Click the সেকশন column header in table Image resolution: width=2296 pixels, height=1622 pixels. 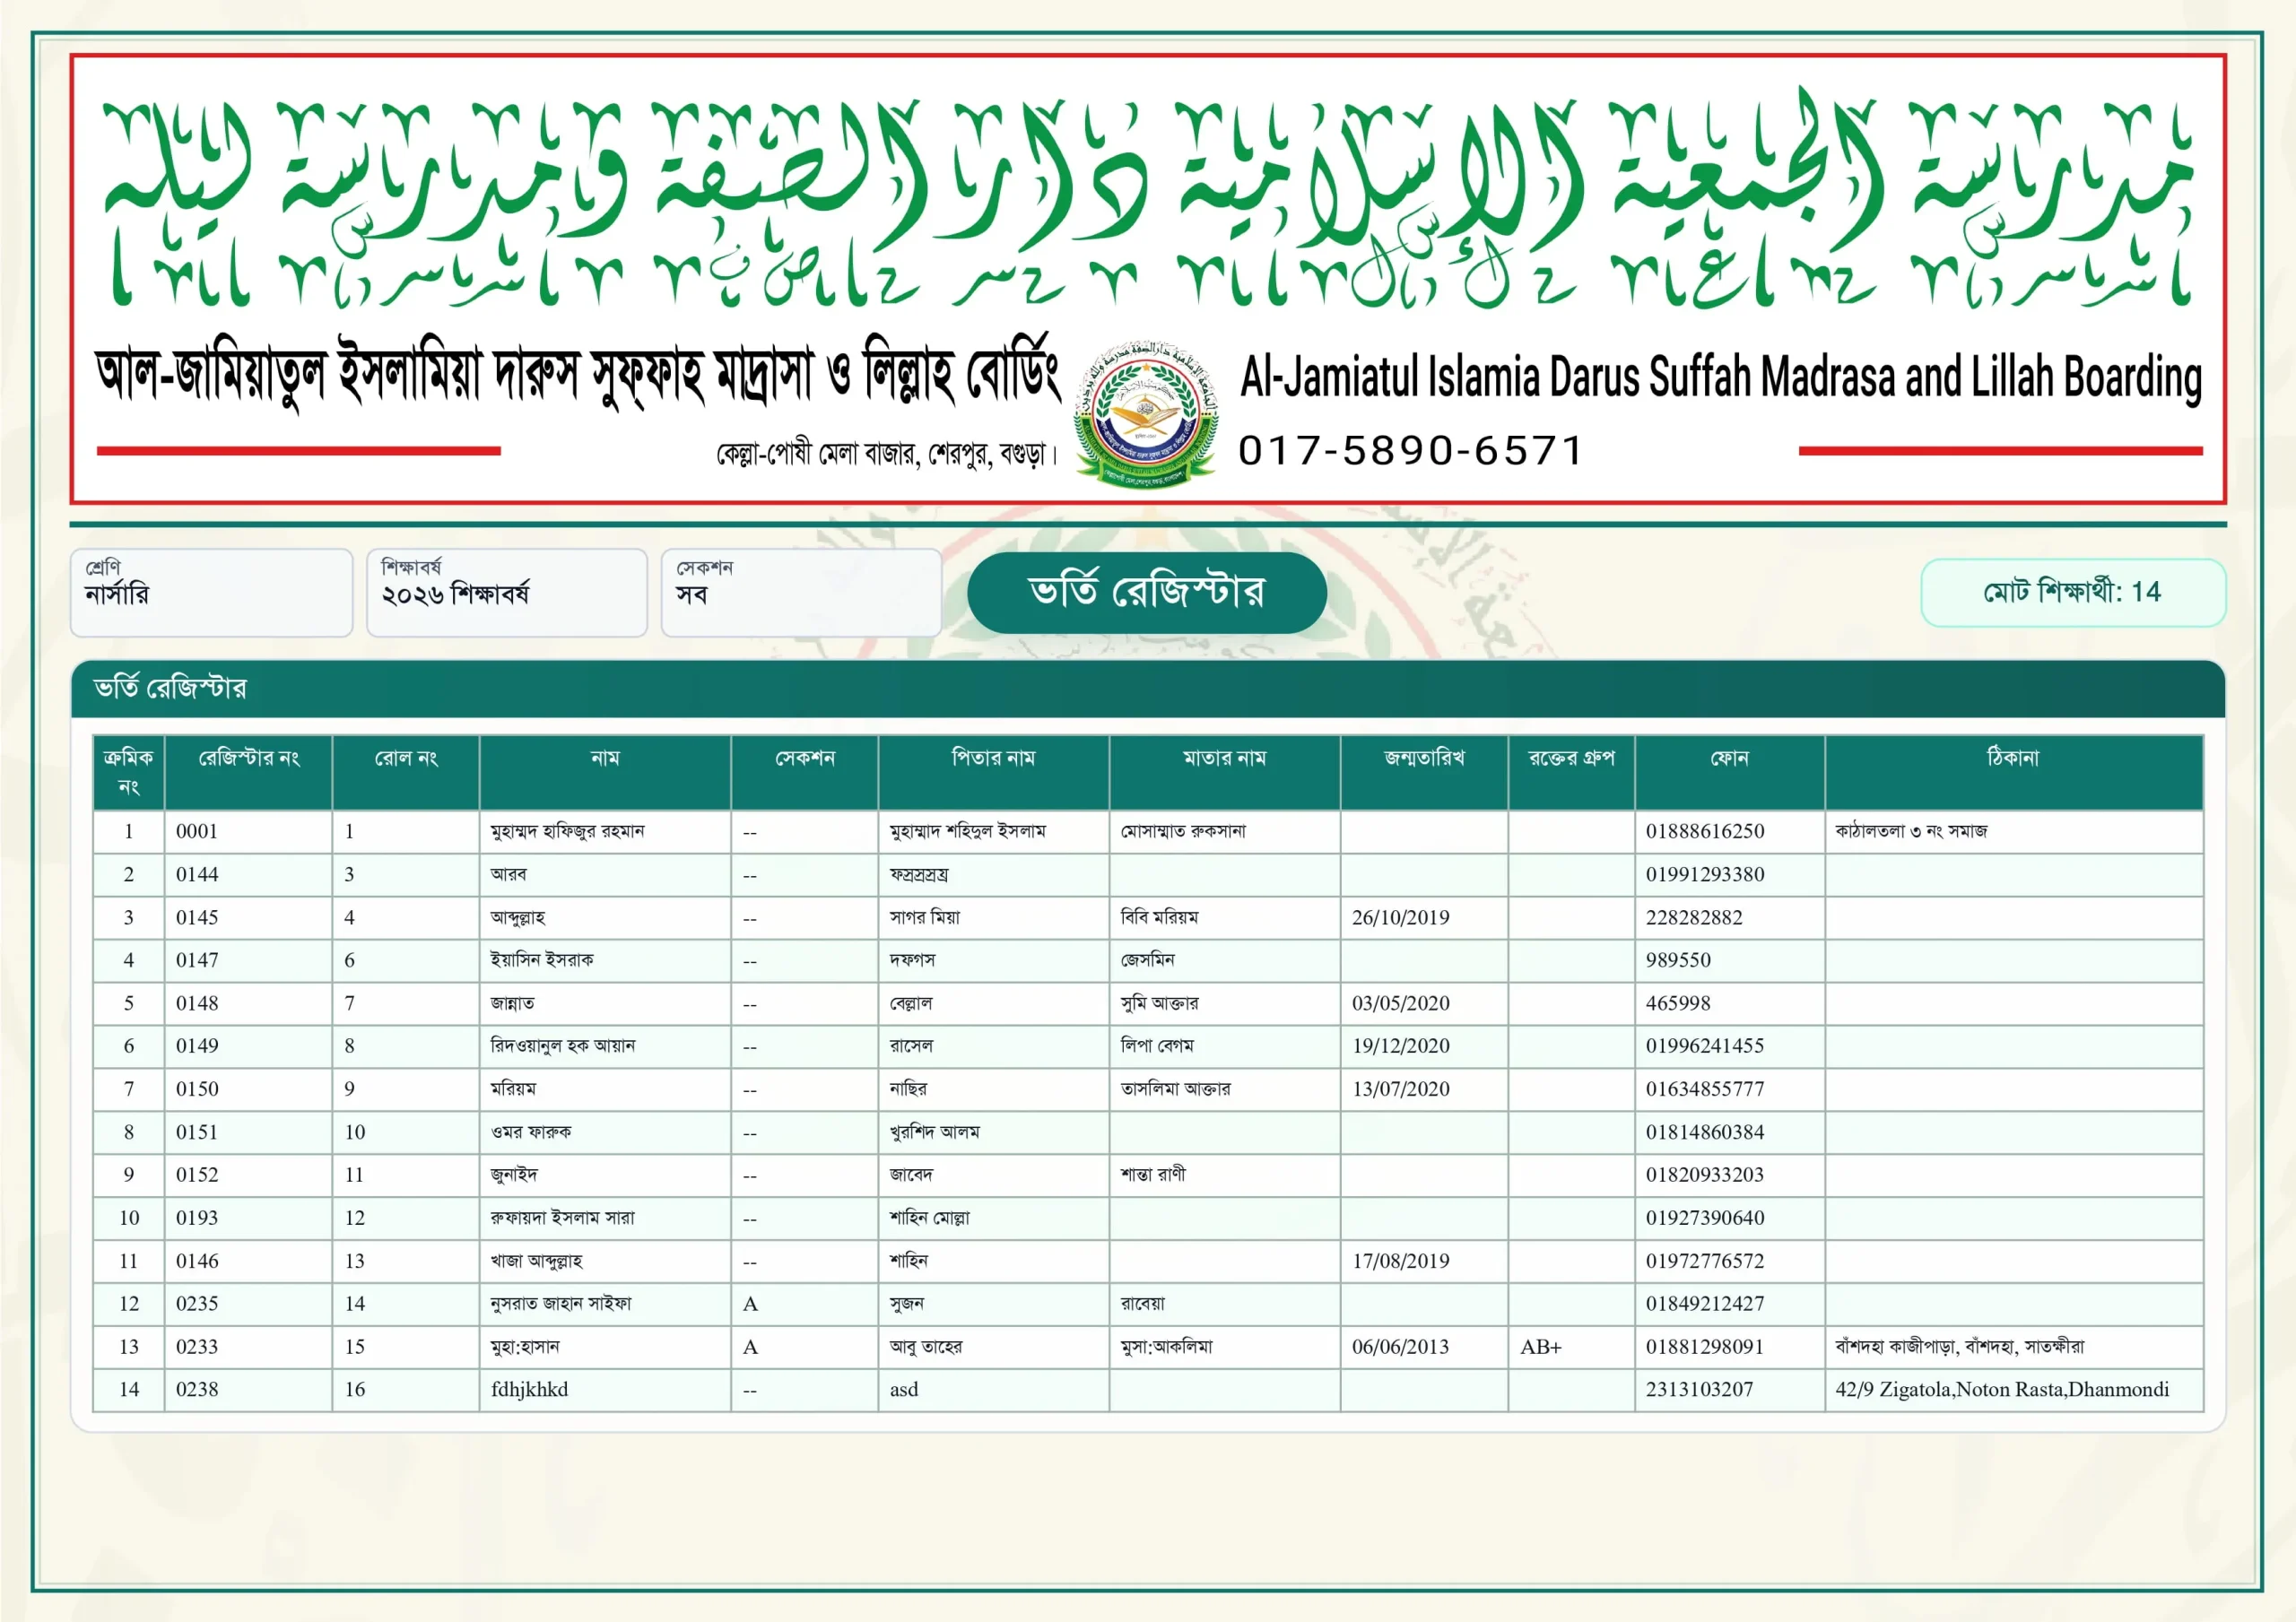(805, 772)
